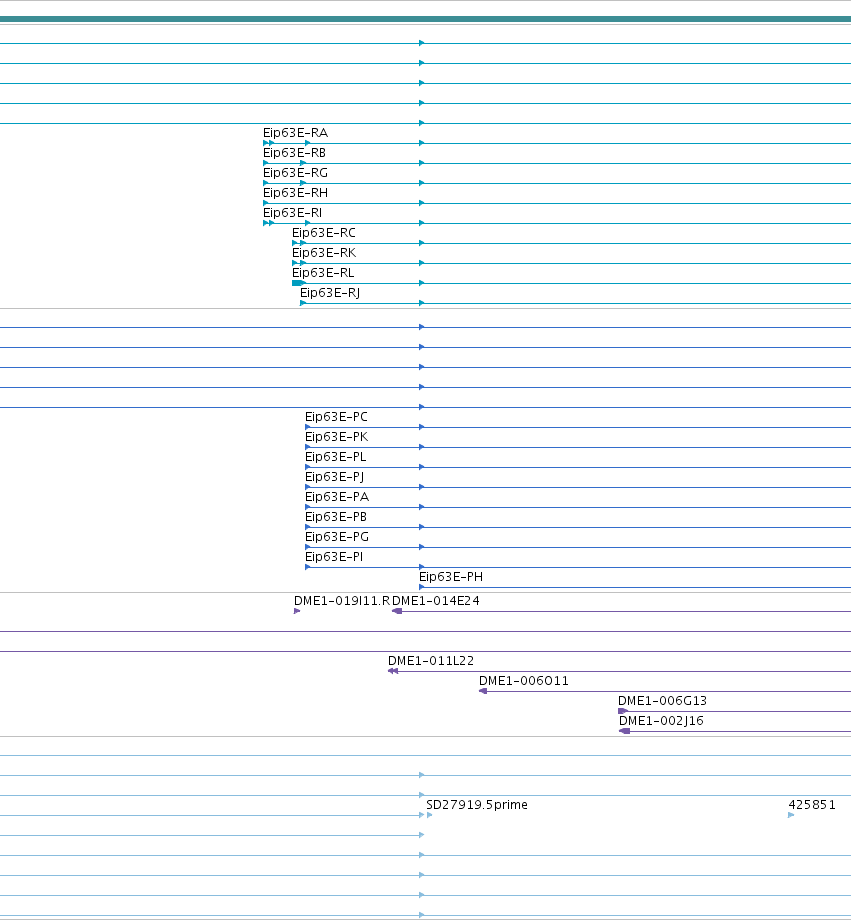Image resolution: width=851 pixels, height=920 pixels.
Task: Click the thick teal bar at top
Action: pos(426,19)
